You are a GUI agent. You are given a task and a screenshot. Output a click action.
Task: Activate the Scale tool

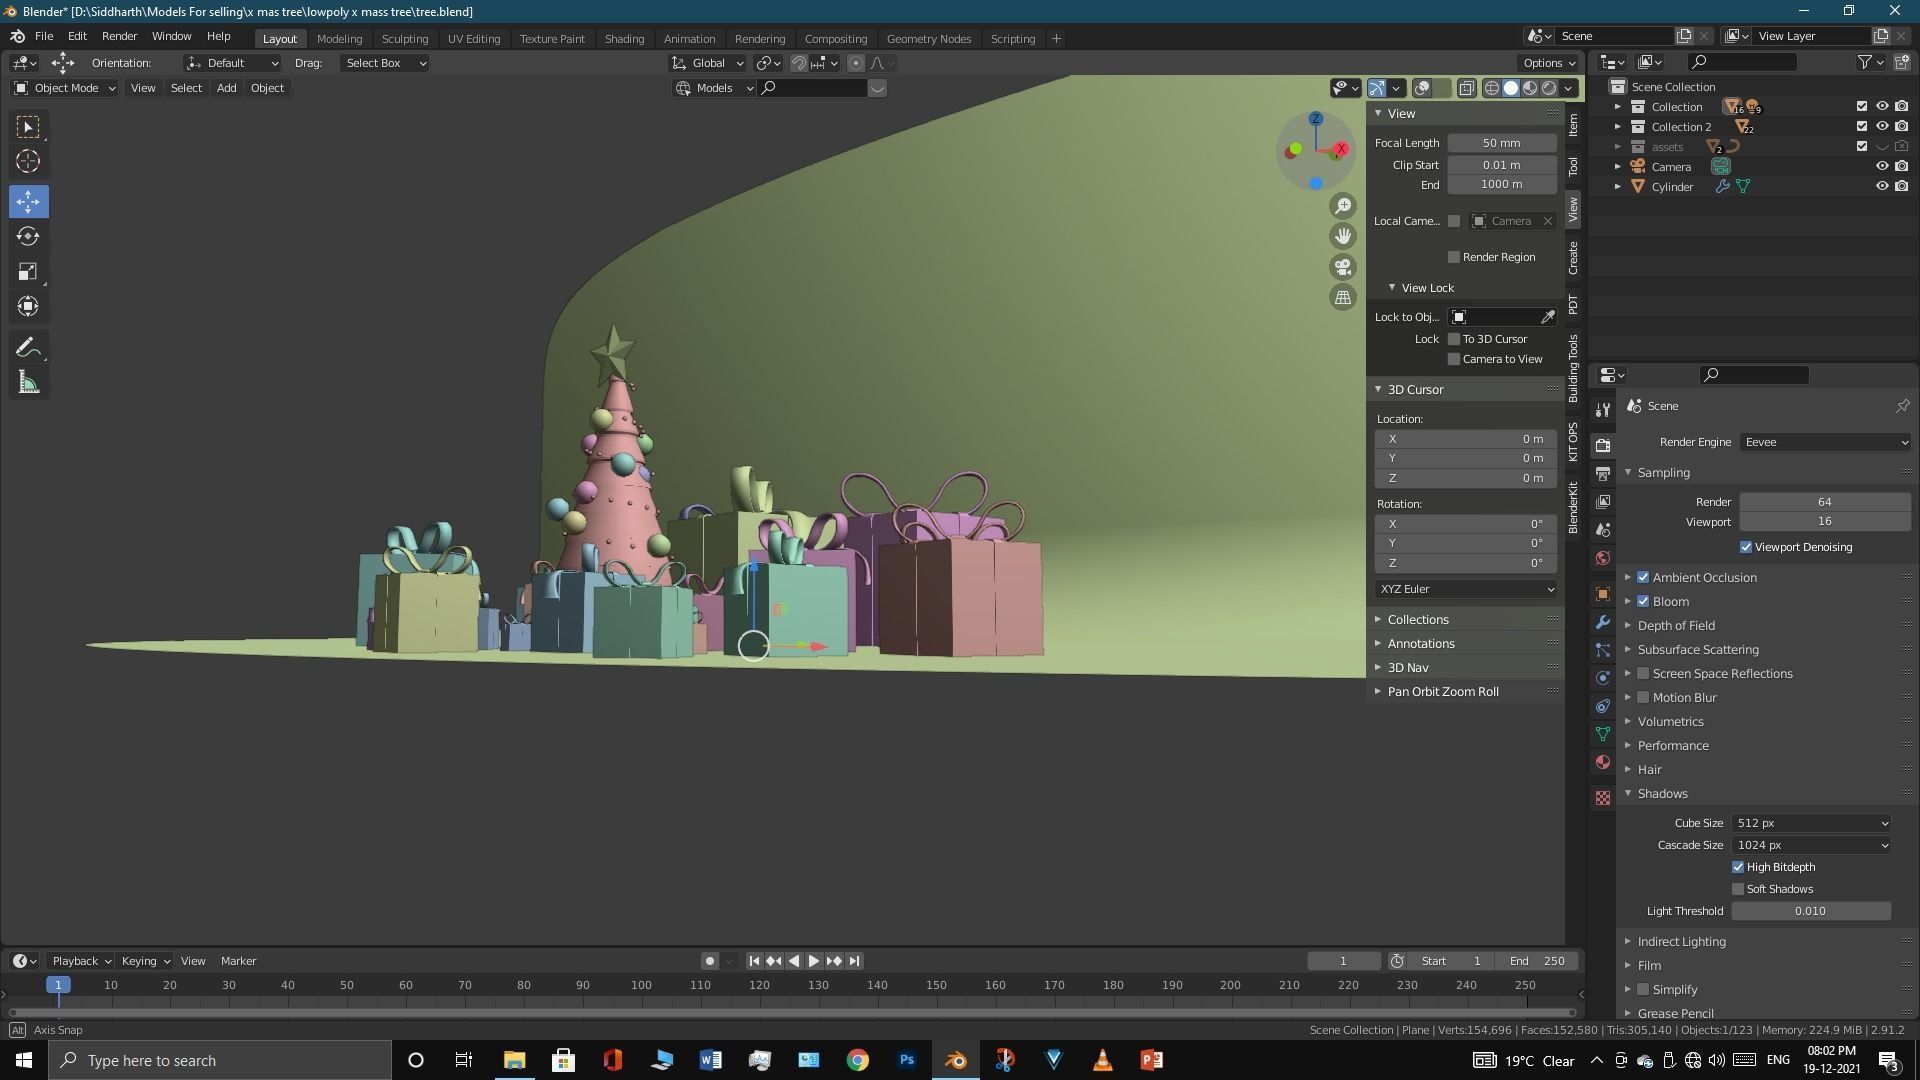click(28, 271)
